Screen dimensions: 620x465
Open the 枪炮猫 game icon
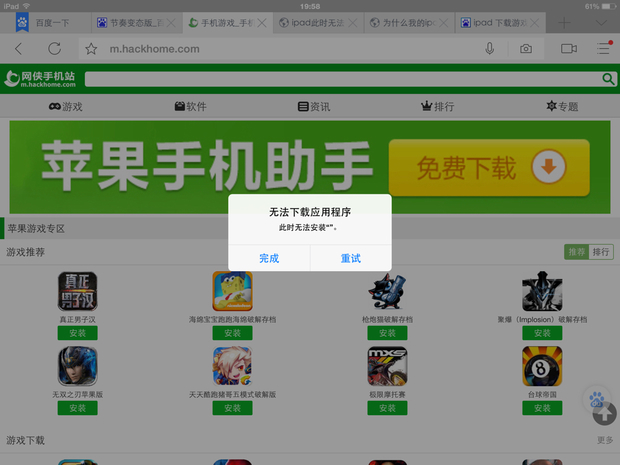pos(388,291)
